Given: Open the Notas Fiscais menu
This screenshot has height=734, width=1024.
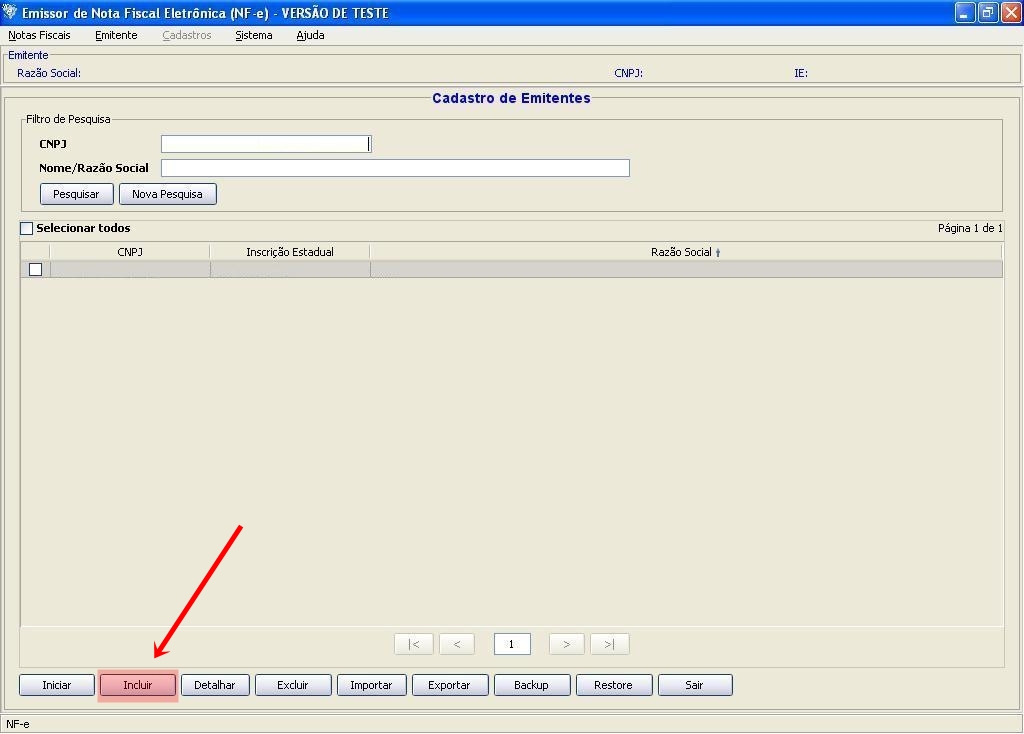Looking at the screenshot, I should pyautogui.click(x=39, y=35).
